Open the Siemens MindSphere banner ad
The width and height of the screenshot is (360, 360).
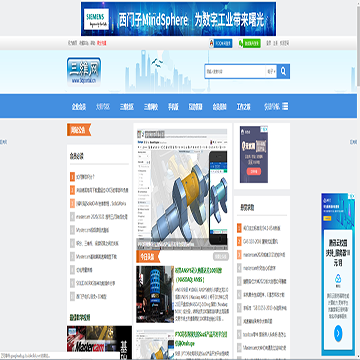coord(178,19)
